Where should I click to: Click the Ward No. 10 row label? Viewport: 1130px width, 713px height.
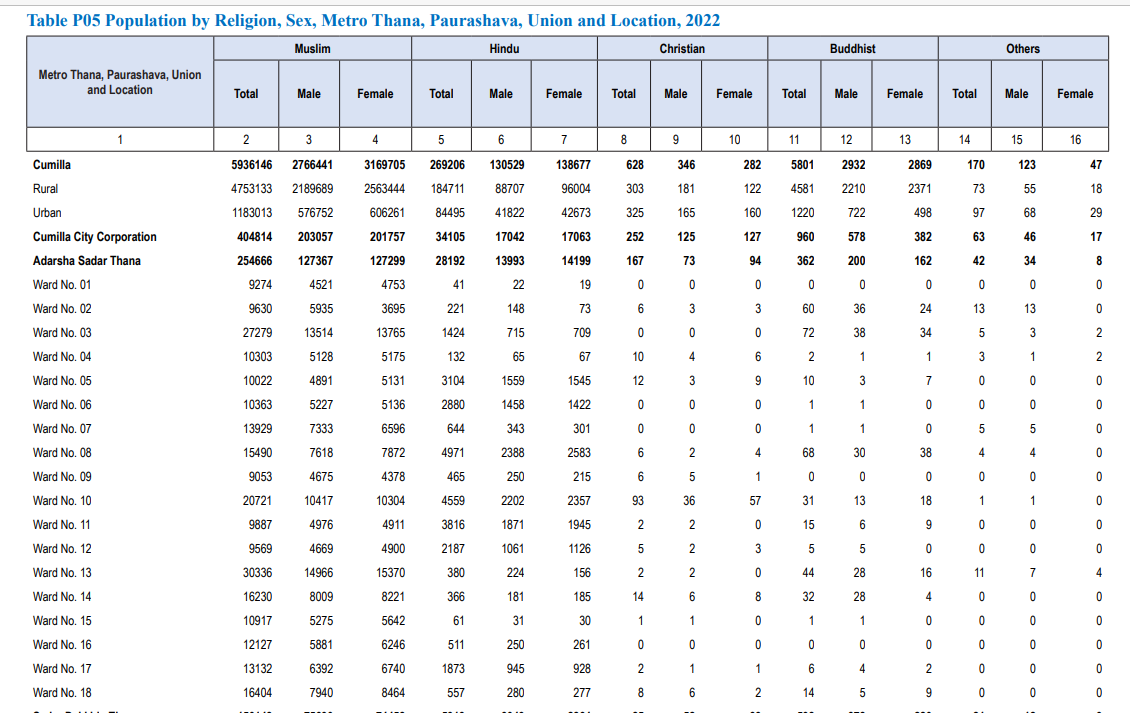[62, 501]
